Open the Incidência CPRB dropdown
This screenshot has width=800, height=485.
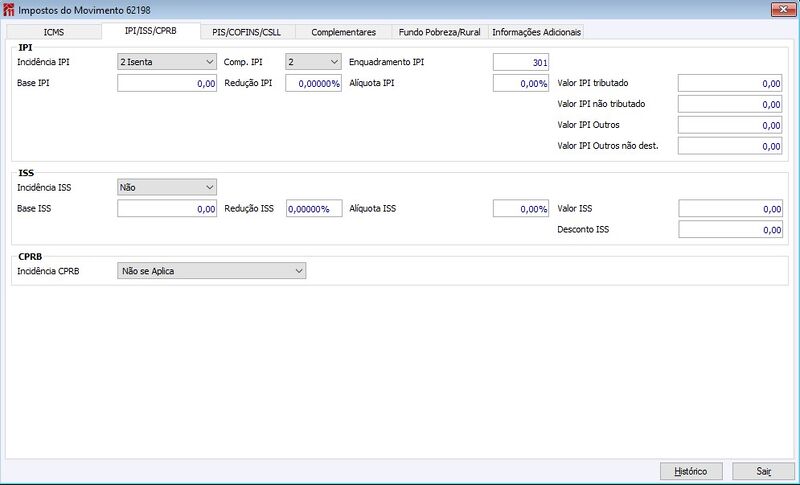[212, 271]
